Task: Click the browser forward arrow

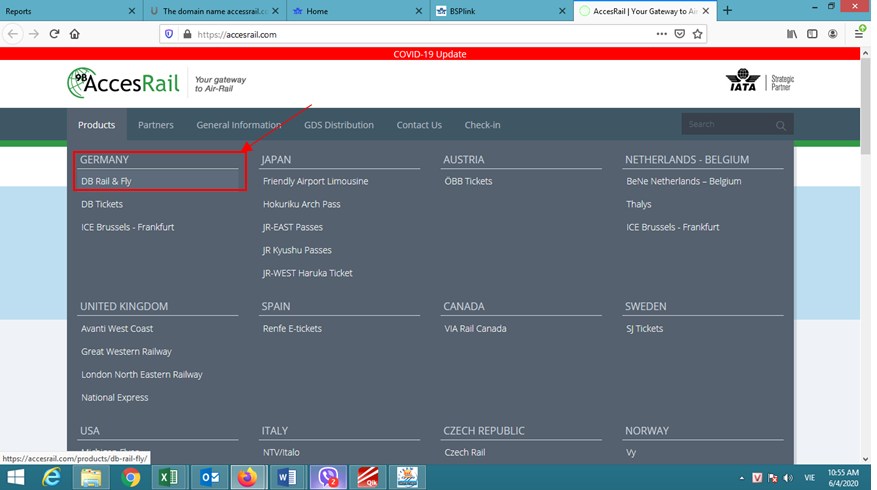Action: point(34,34)
